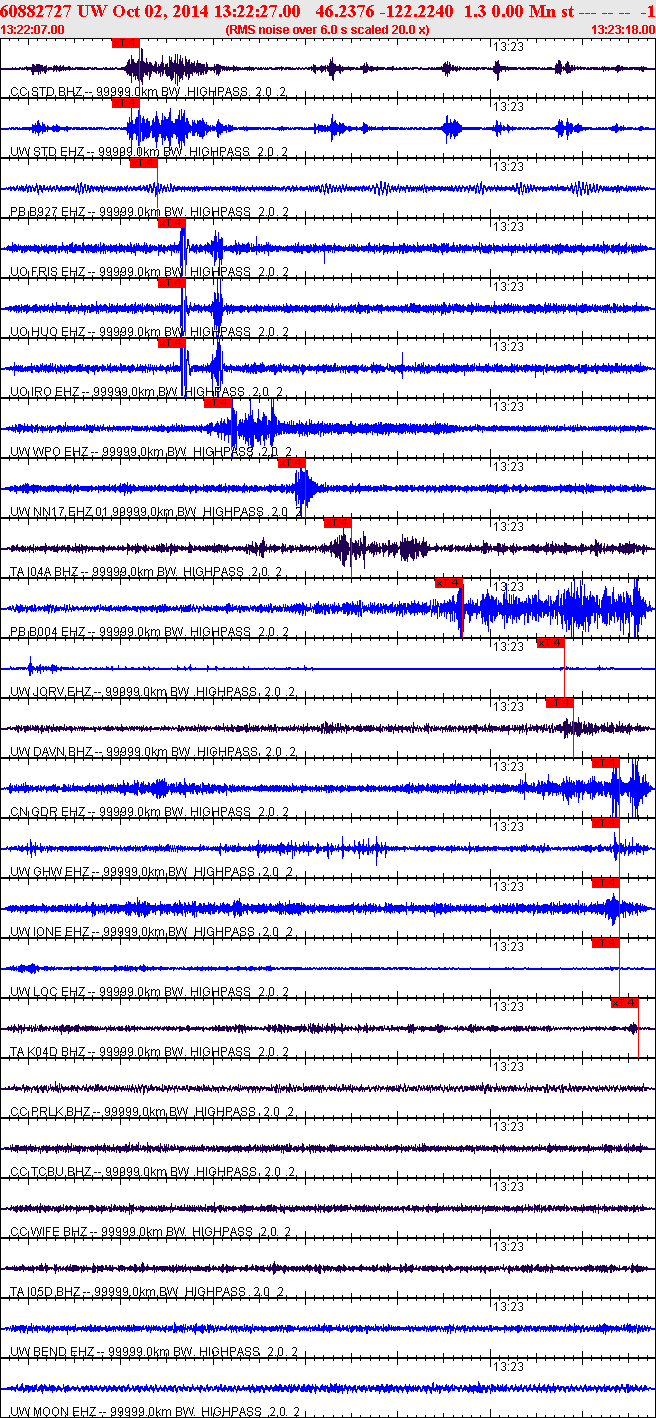
Task: Click the RMS noise scaling note
Action: tap(328, 30)
